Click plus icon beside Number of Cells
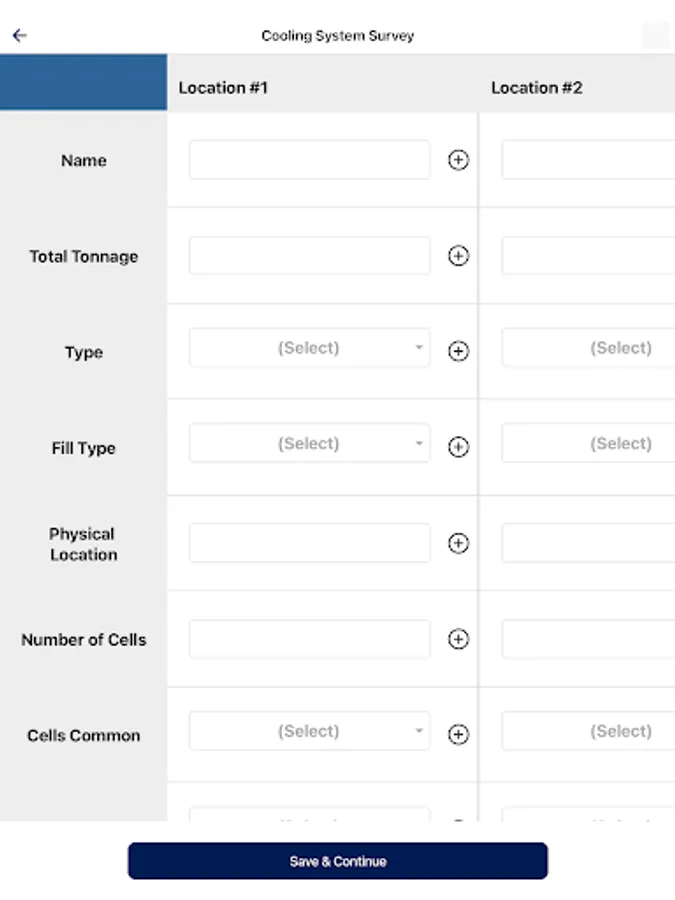The width and height of the screenshot is (675, 900). (x=458, y=639)
